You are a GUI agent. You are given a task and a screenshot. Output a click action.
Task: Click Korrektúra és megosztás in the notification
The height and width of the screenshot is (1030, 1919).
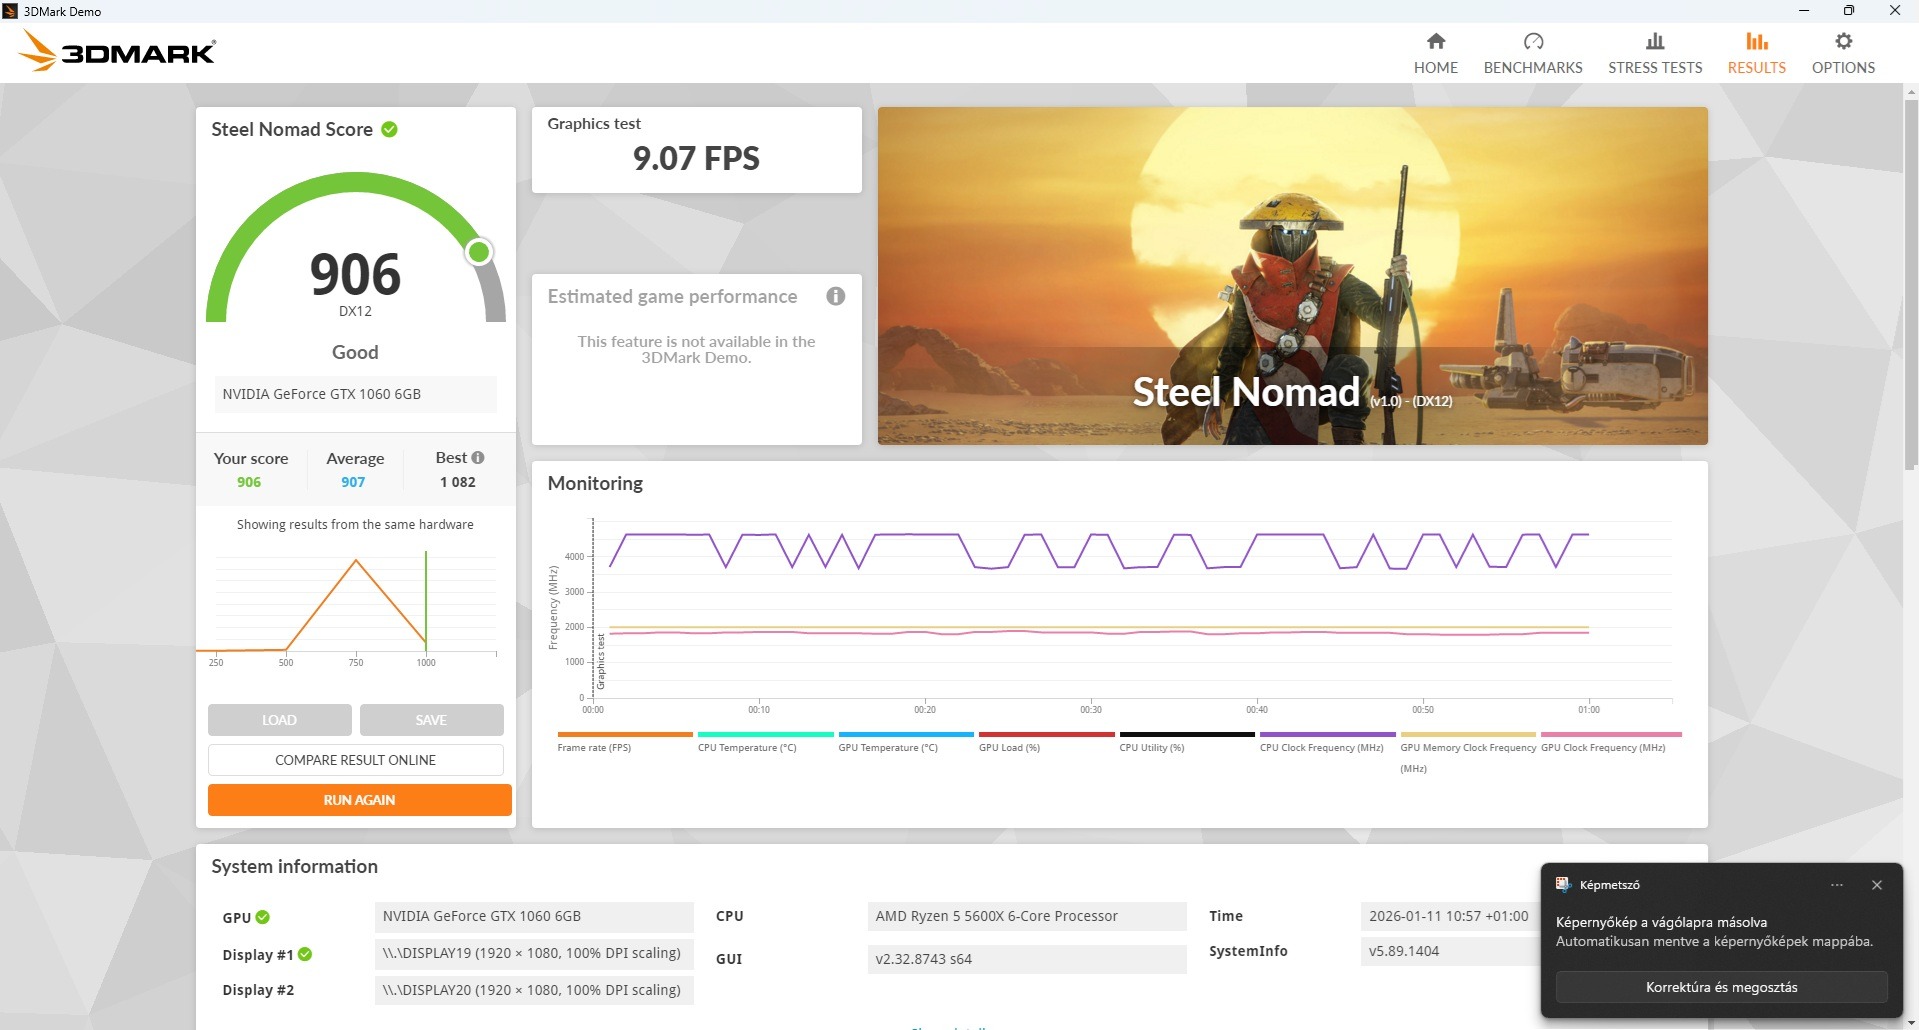point(1722,987)
